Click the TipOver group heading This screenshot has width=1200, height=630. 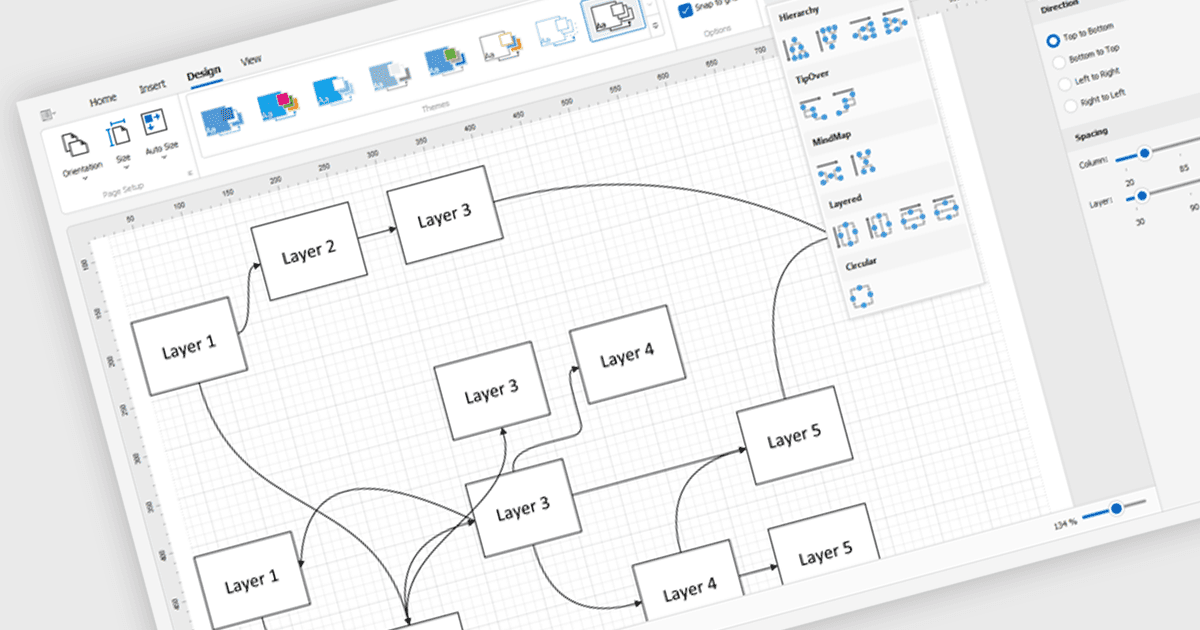pos(812,77)
